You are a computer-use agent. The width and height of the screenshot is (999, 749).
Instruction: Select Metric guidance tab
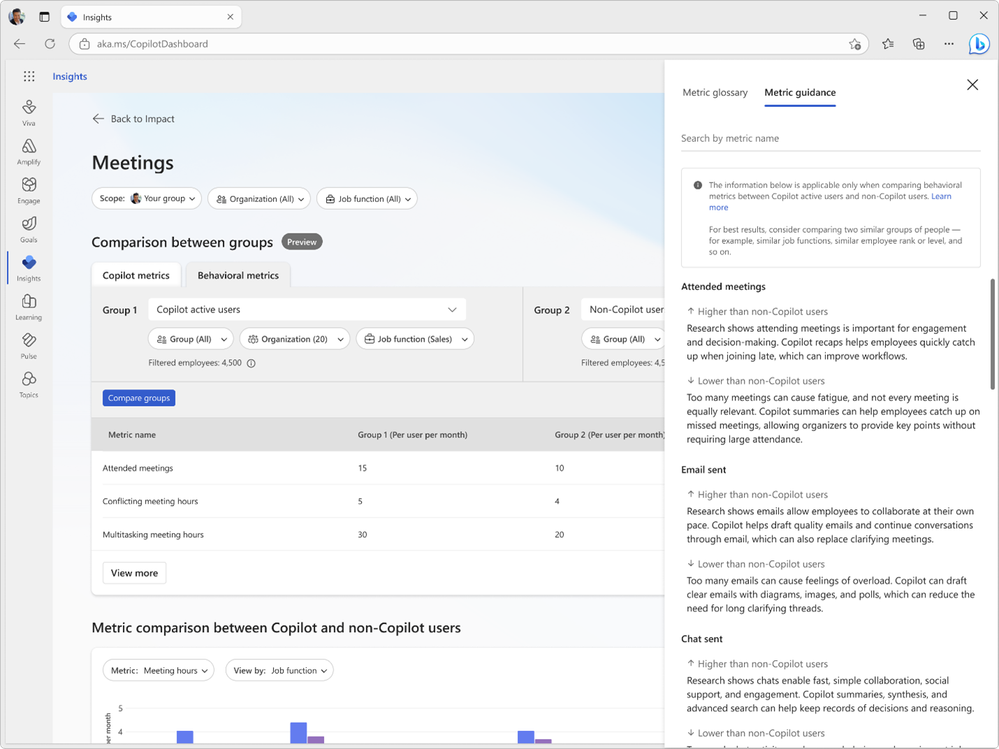pyautogui.click(x=800, y=92)
